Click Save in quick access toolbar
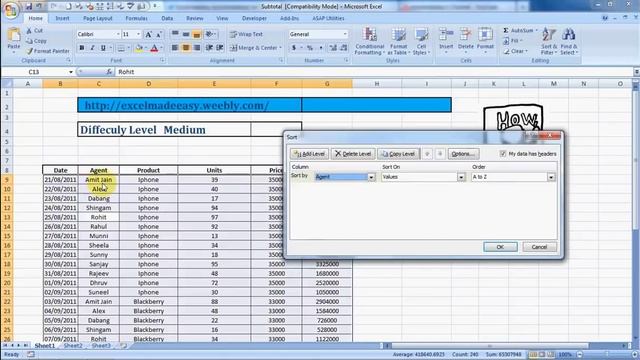This screenshot has width=640, height=360. [29, 7]
